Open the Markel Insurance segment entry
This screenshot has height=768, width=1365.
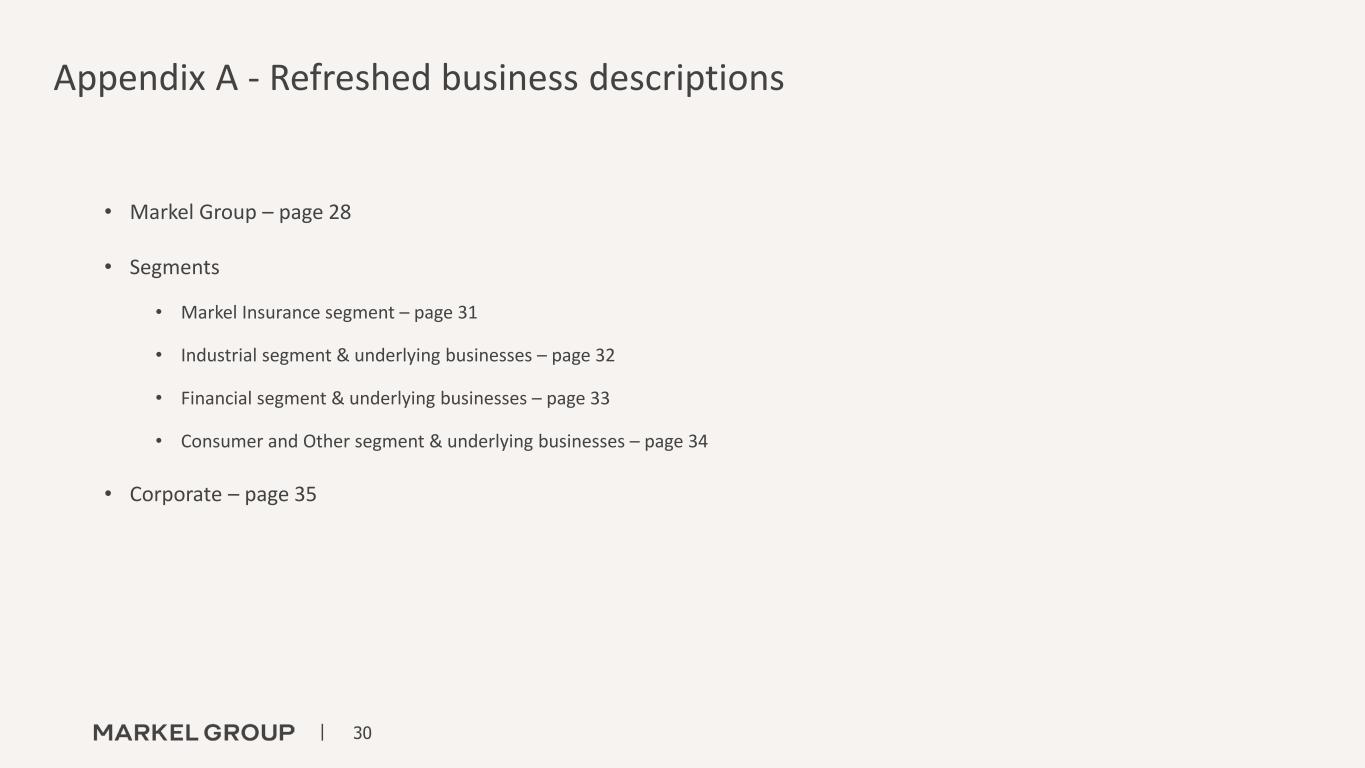[329, 312]
